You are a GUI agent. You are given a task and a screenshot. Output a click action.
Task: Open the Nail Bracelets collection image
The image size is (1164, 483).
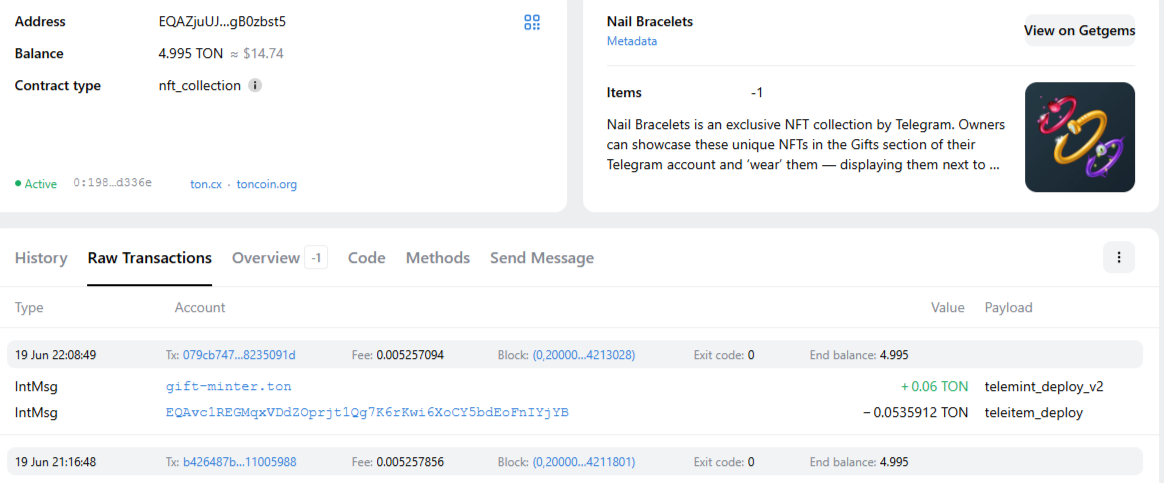pyautogui.click(x=1079, y=137)
